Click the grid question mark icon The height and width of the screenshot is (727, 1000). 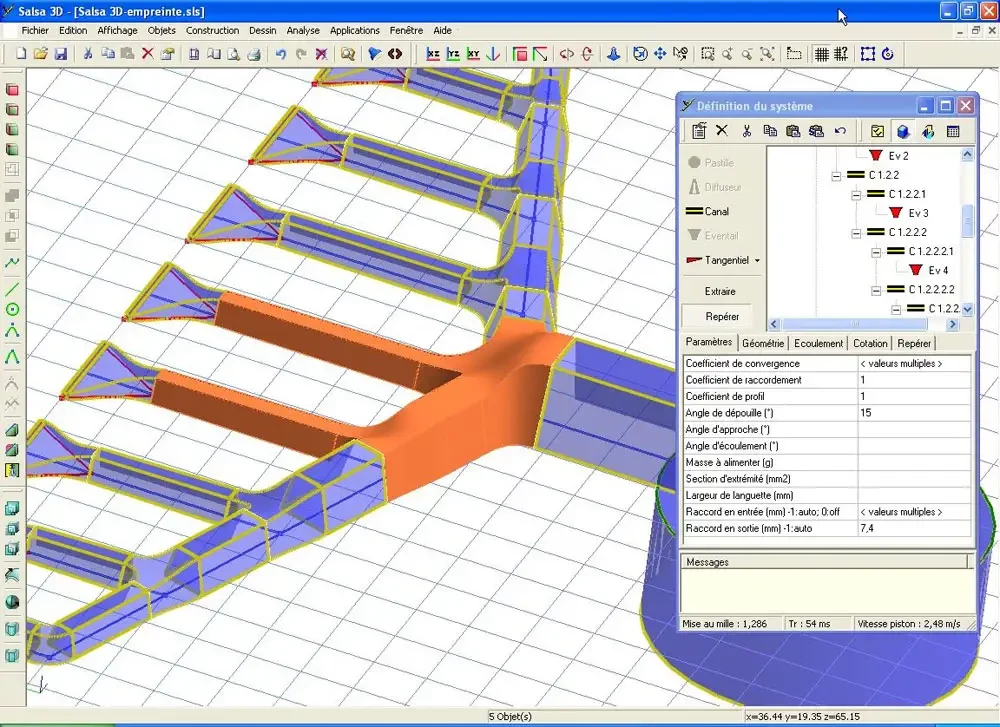point(841,54)
